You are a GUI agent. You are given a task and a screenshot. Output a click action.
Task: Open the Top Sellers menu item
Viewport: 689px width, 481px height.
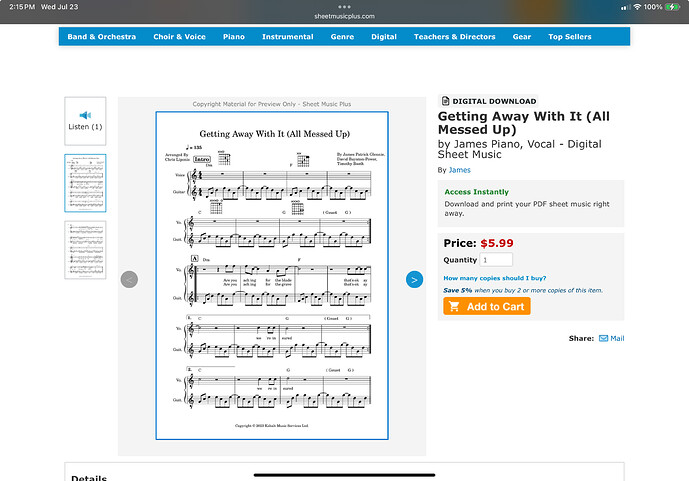coord(569,36)
